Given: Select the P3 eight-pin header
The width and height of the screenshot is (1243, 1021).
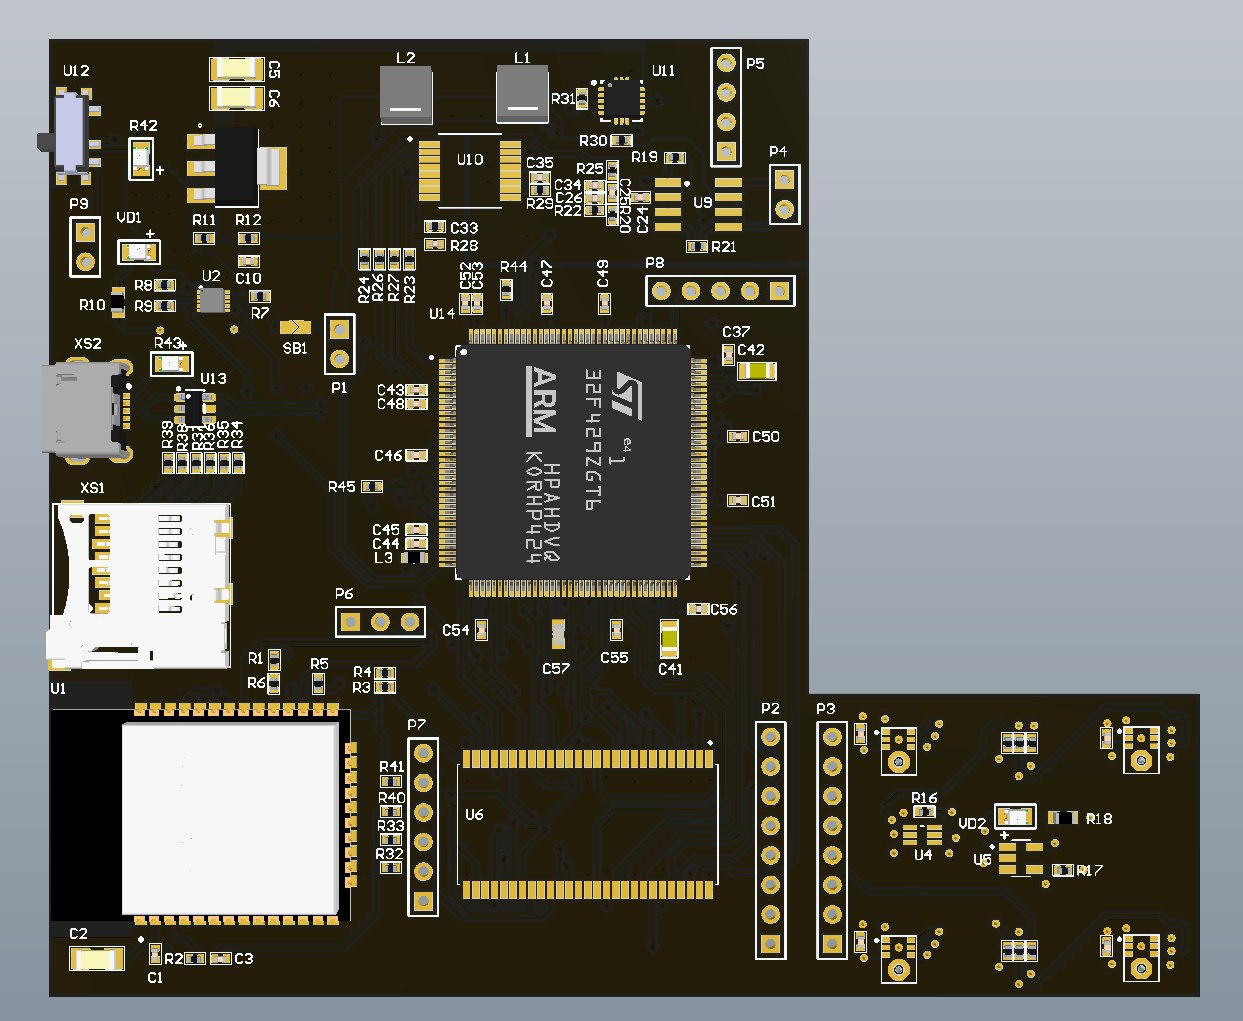Looking at the screenshot, I should 832,840.
